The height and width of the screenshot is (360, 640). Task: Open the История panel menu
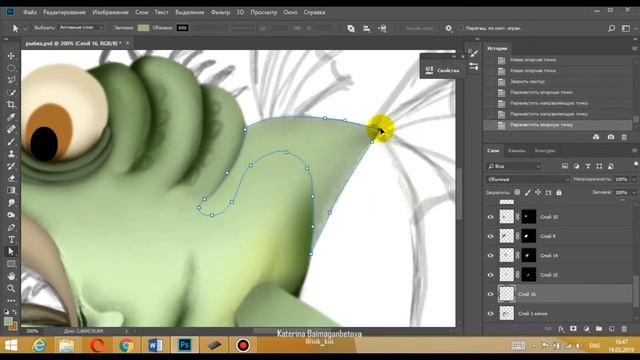tap(635, 48)
